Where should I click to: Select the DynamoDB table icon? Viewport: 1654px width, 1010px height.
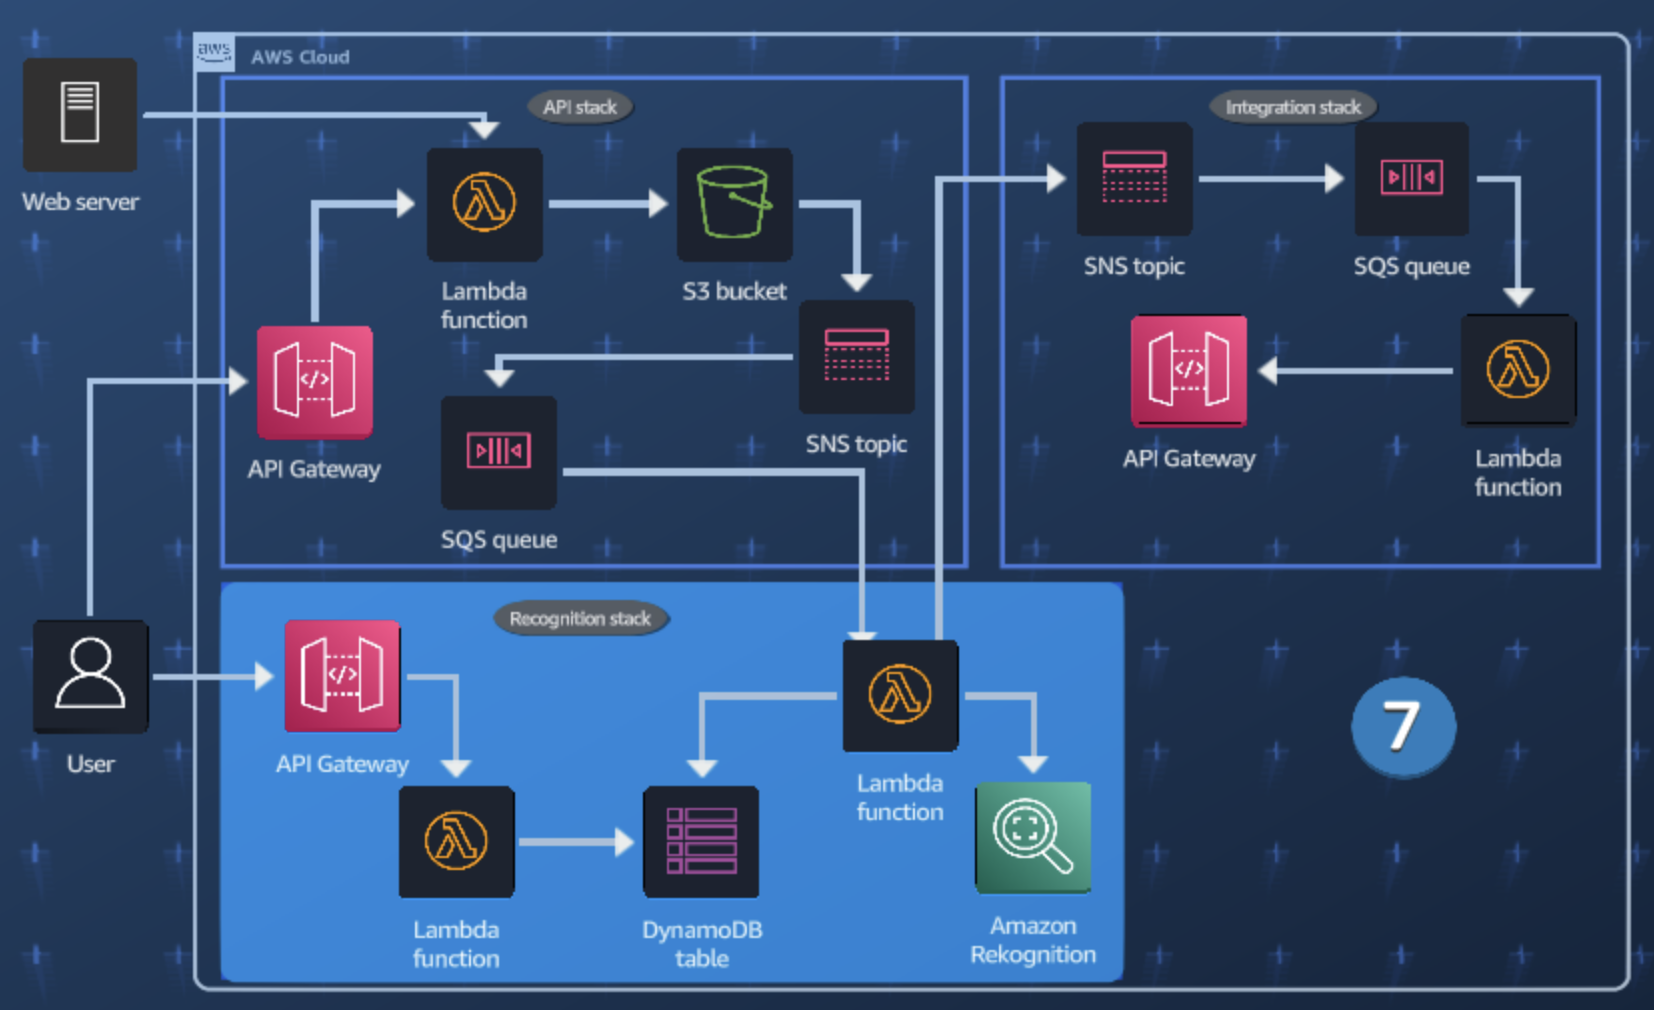(x=701, y=842)
